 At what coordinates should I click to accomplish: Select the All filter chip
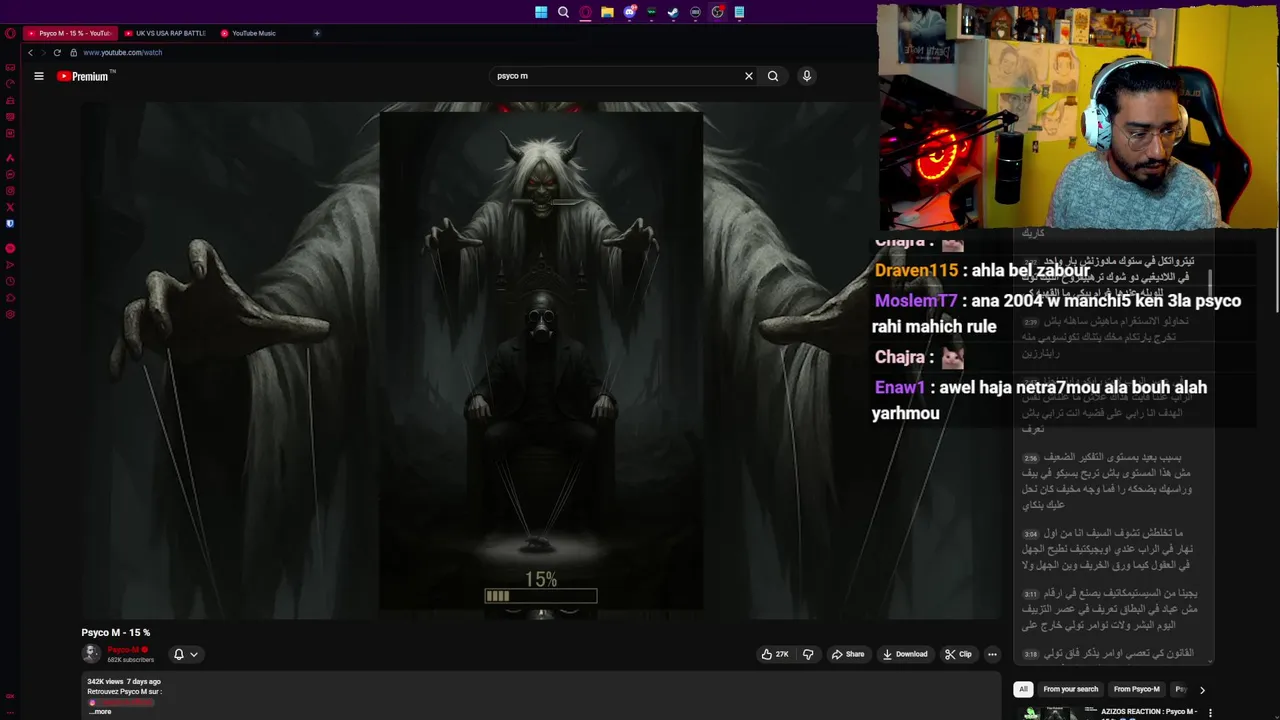click(x=1023, y=689)
